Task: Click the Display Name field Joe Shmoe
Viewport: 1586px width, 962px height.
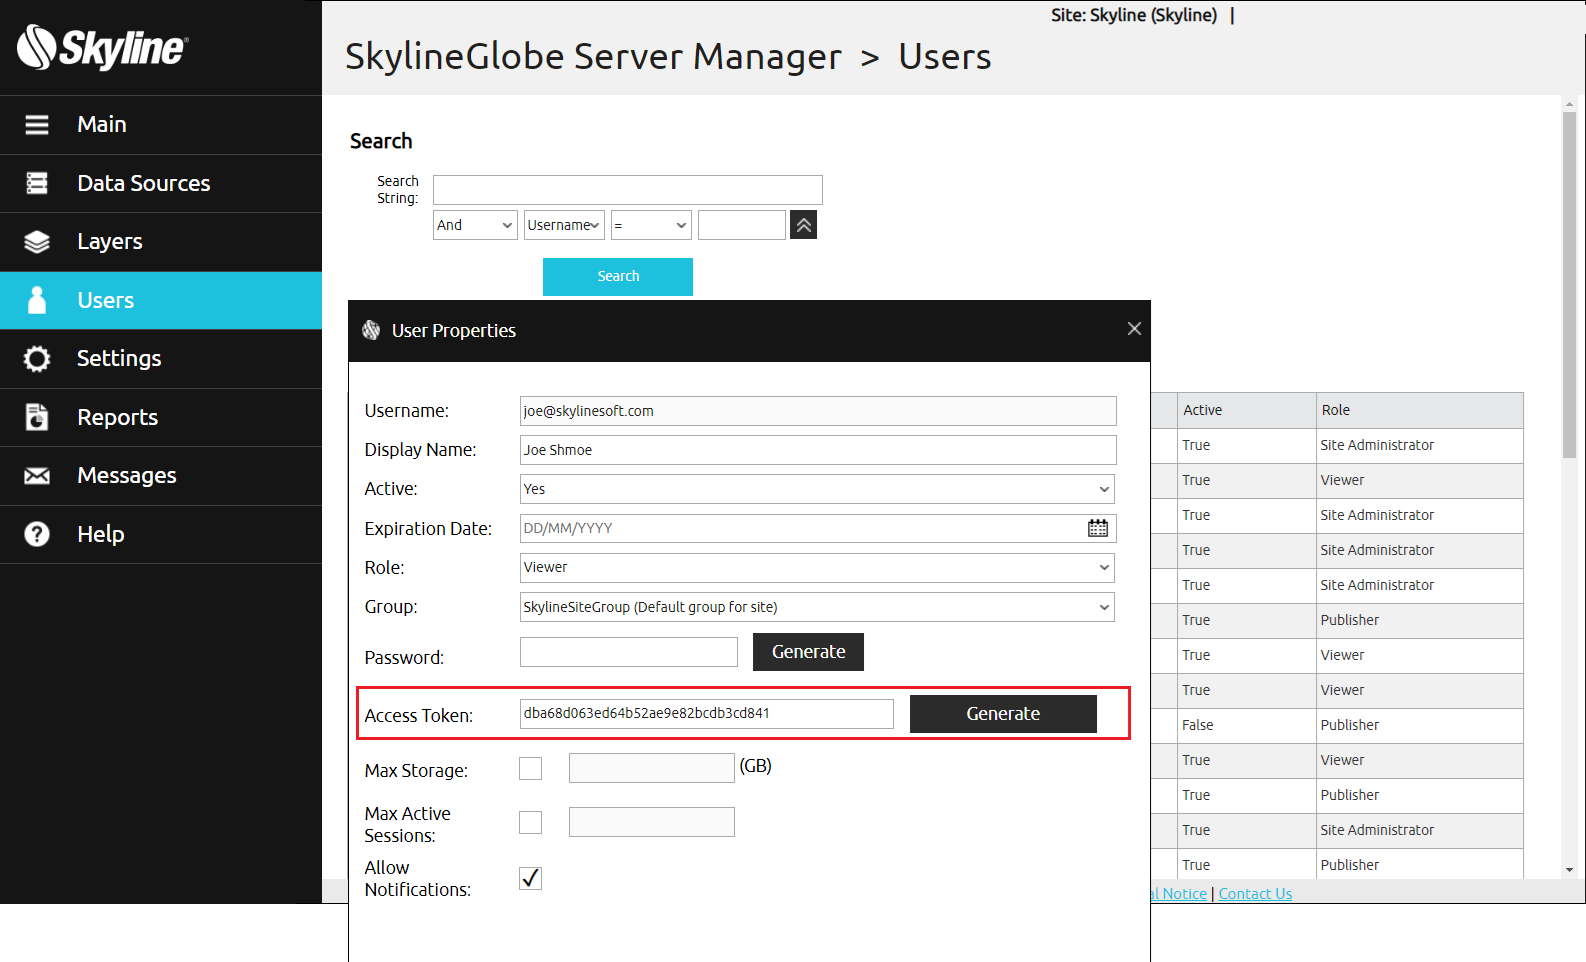Action: [818, 450]
